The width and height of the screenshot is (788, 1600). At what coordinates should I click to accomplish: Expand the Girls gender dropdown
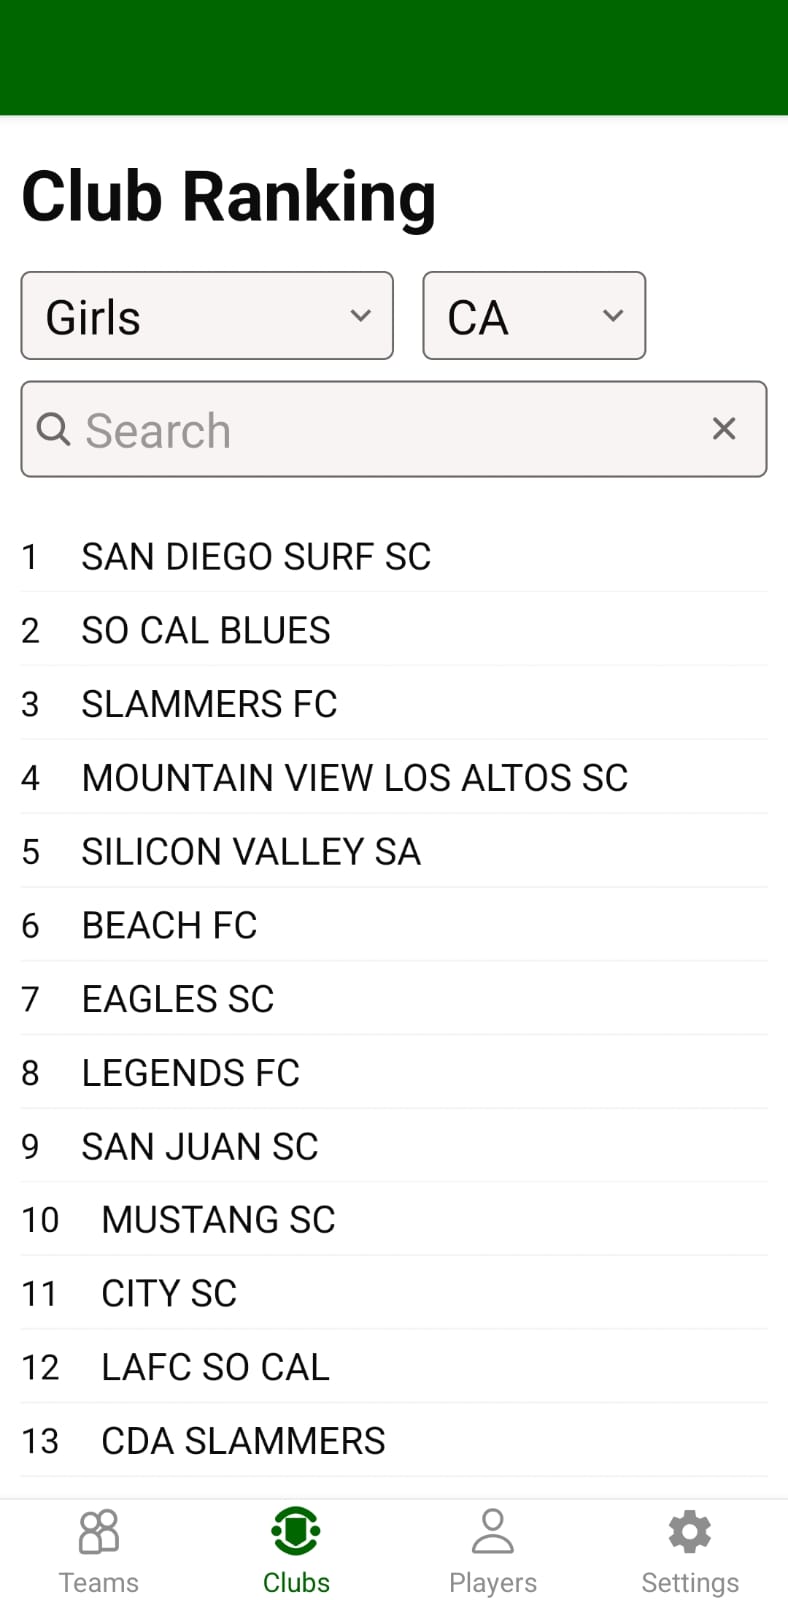(x=207, y=316)
